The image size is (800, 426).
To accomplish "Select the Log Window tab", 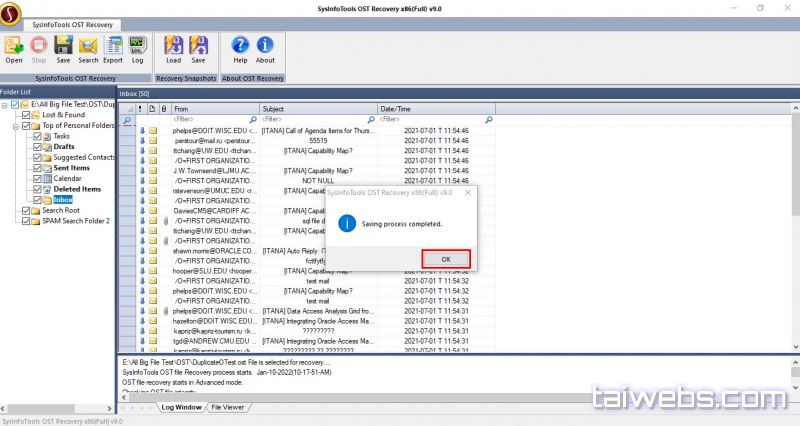I will coord(181,408).
